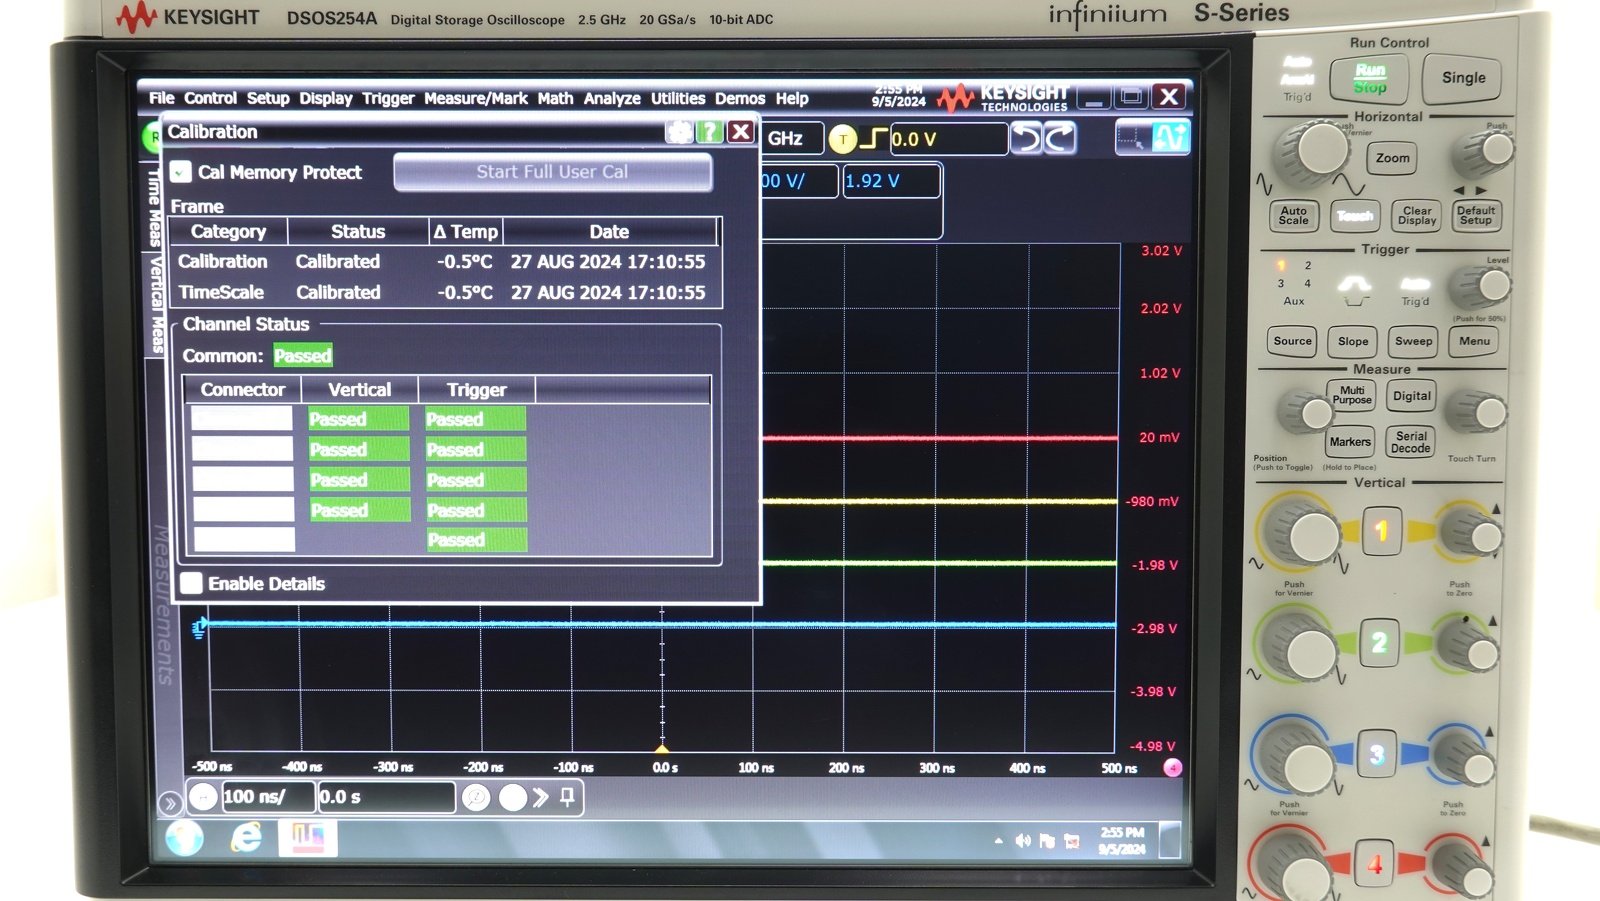Click the Category column header
Viewport: 1600px width, 901px height.
pyautogui.click(x=228, y=232)
